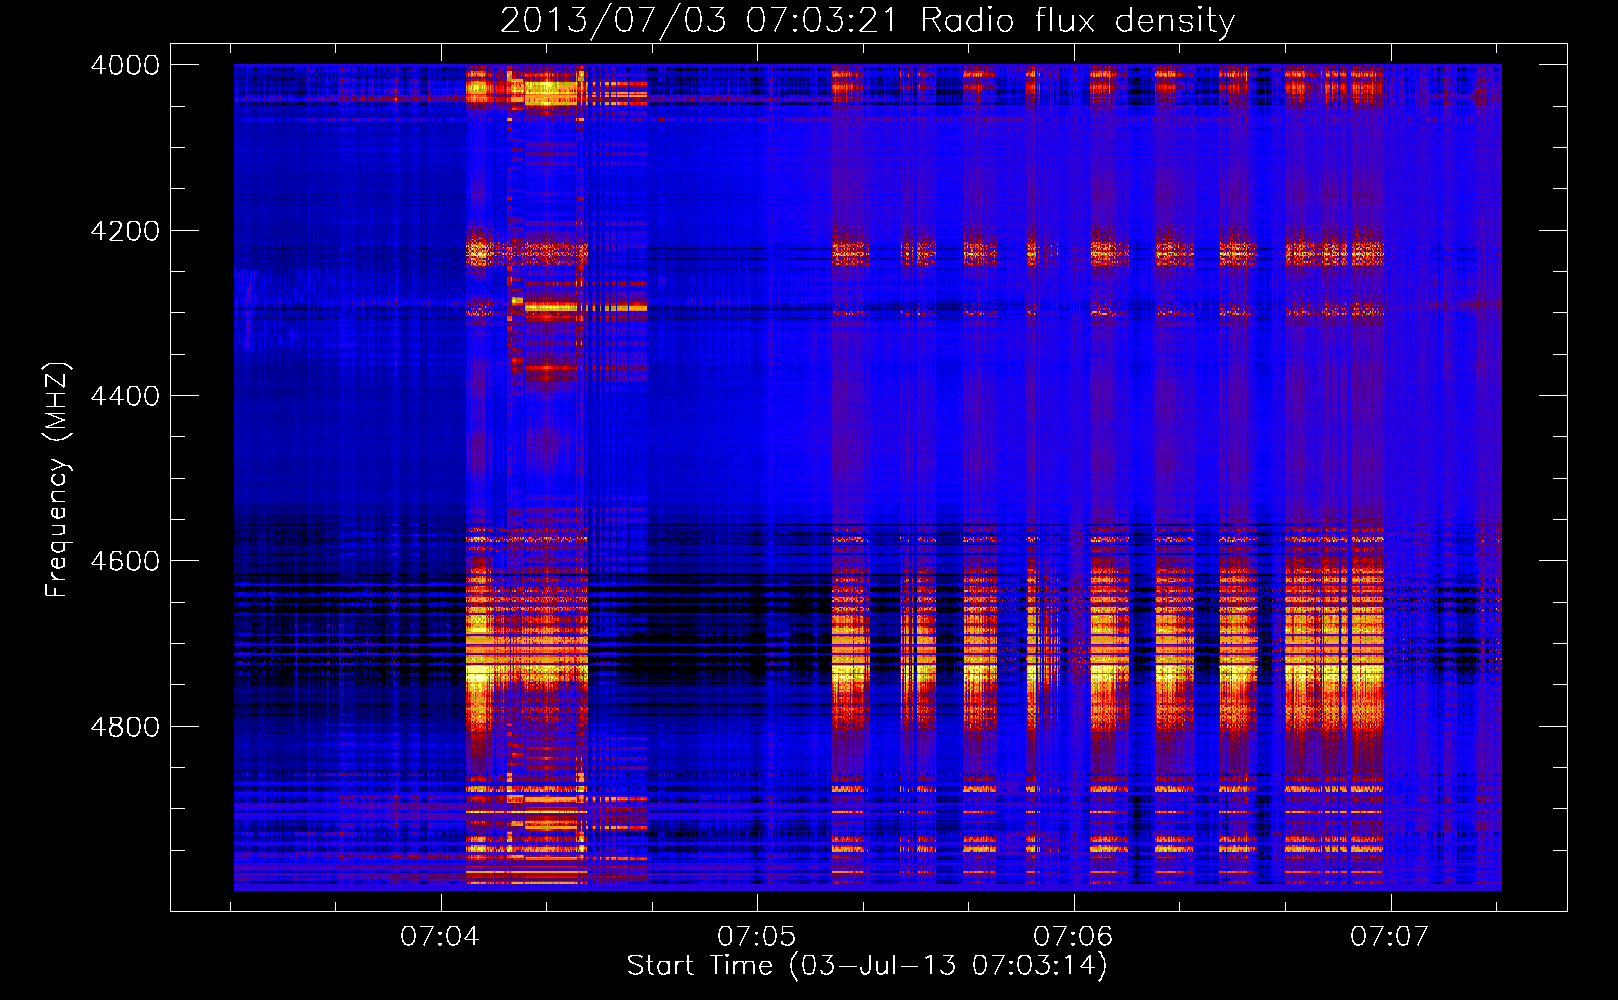Click the "Frequency (MHZ)" axis label
Image resolution: width=1618 pixels, height=1000 pixels.
57,480
